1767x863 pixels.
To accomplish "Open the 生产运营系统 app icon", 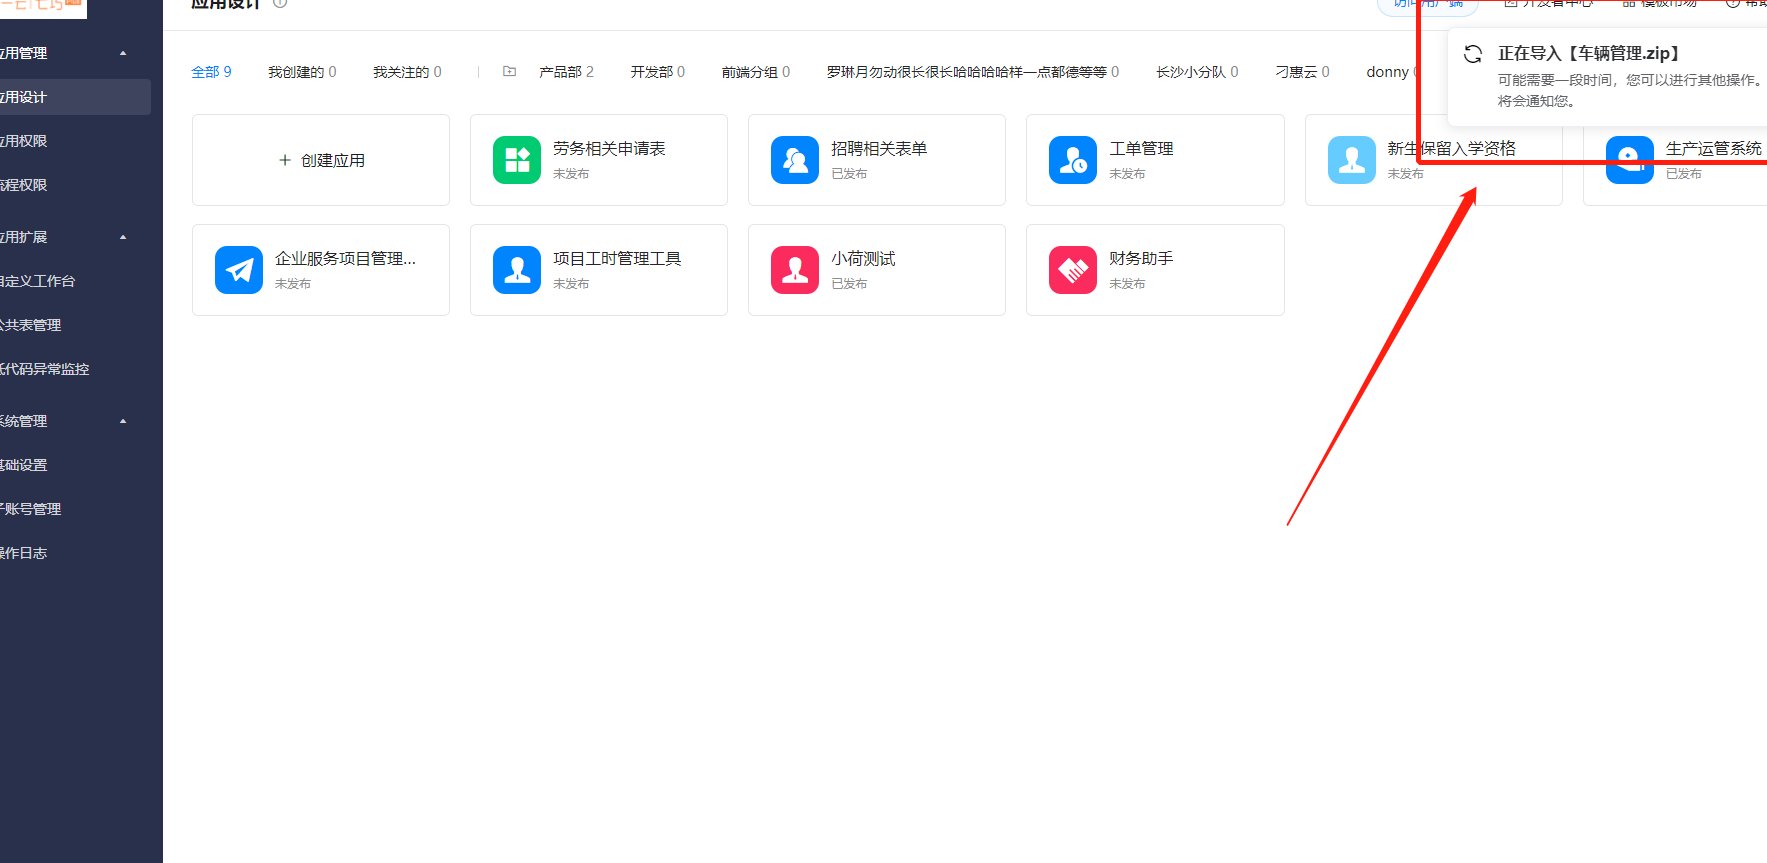I will (1629, 160).
